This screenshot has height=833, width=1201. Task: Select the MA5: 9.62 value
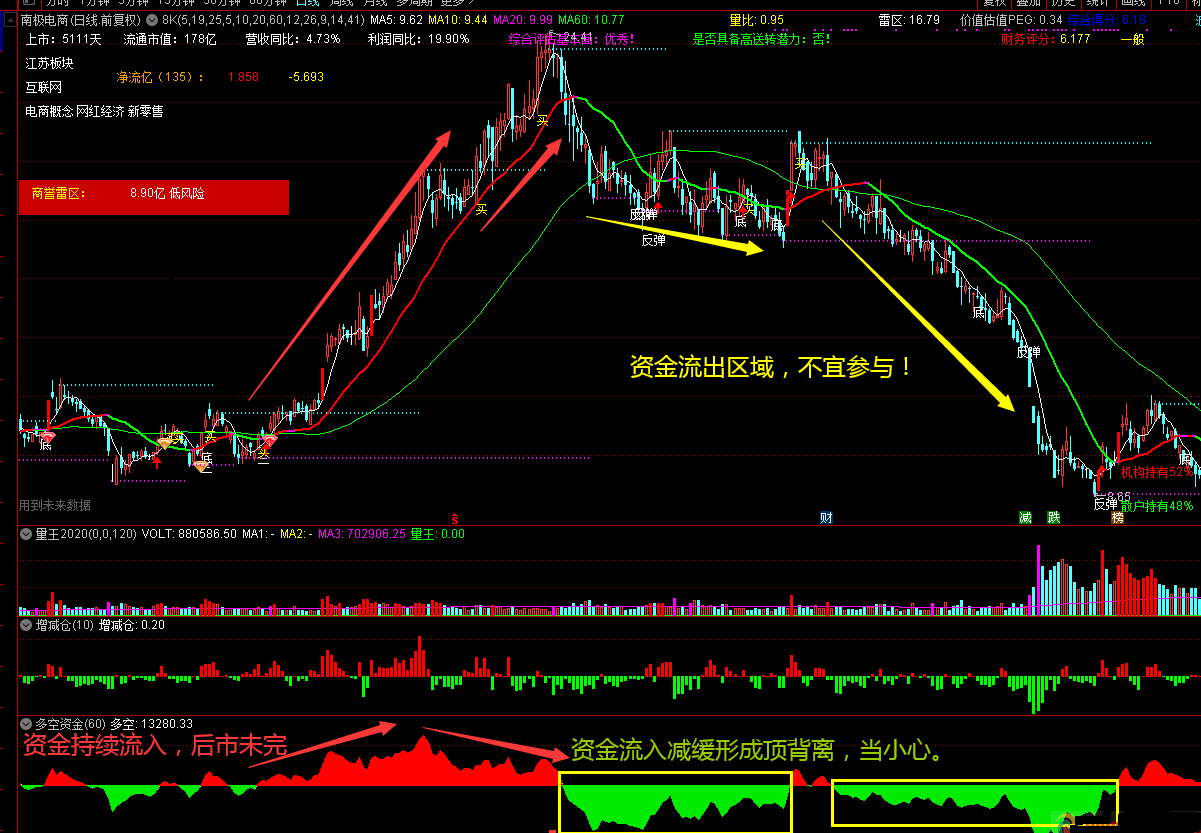pos(396,20)
